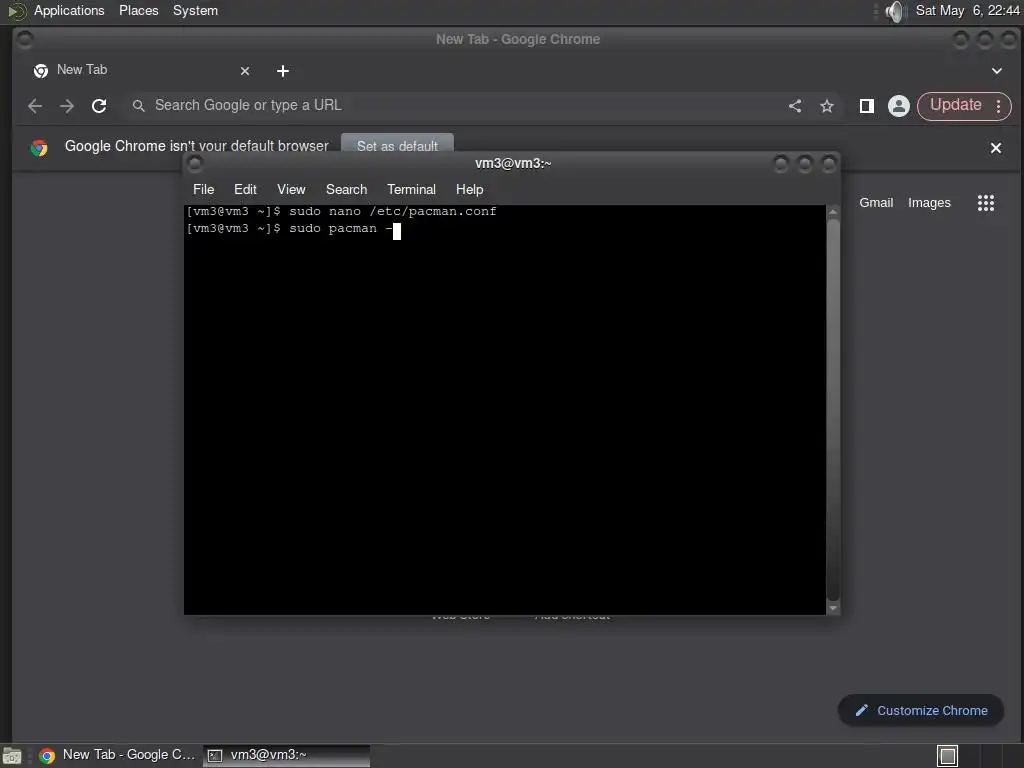Click the terminal title bar vm3@vm3:~
1024x768 pixels.
coord(513,163)
